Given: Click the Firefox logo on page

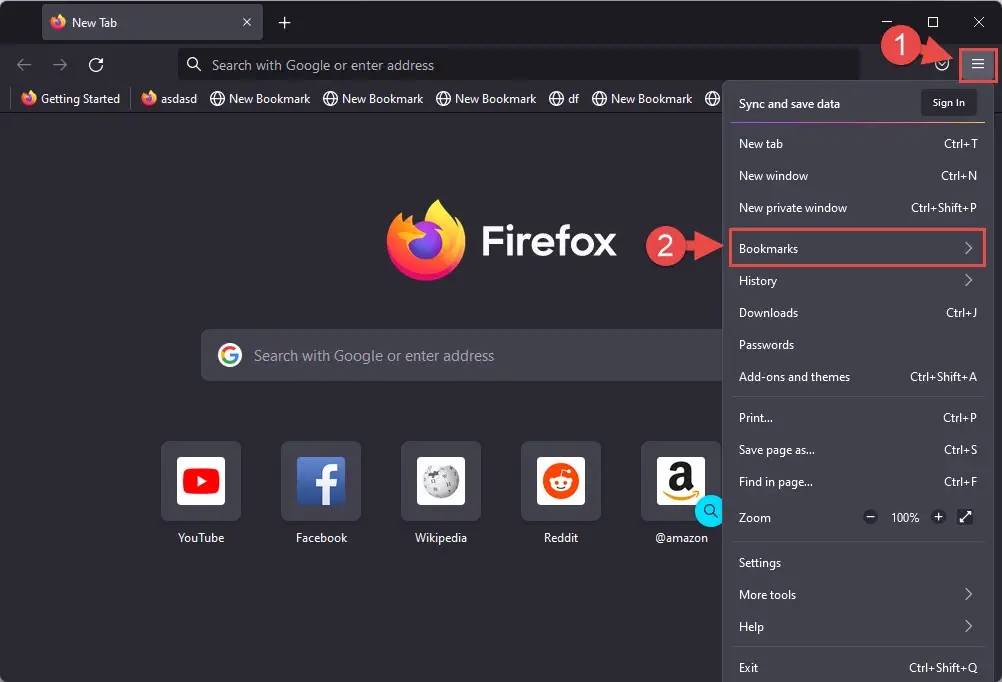Looking at the screenshot, I should [x=426, y=240].
